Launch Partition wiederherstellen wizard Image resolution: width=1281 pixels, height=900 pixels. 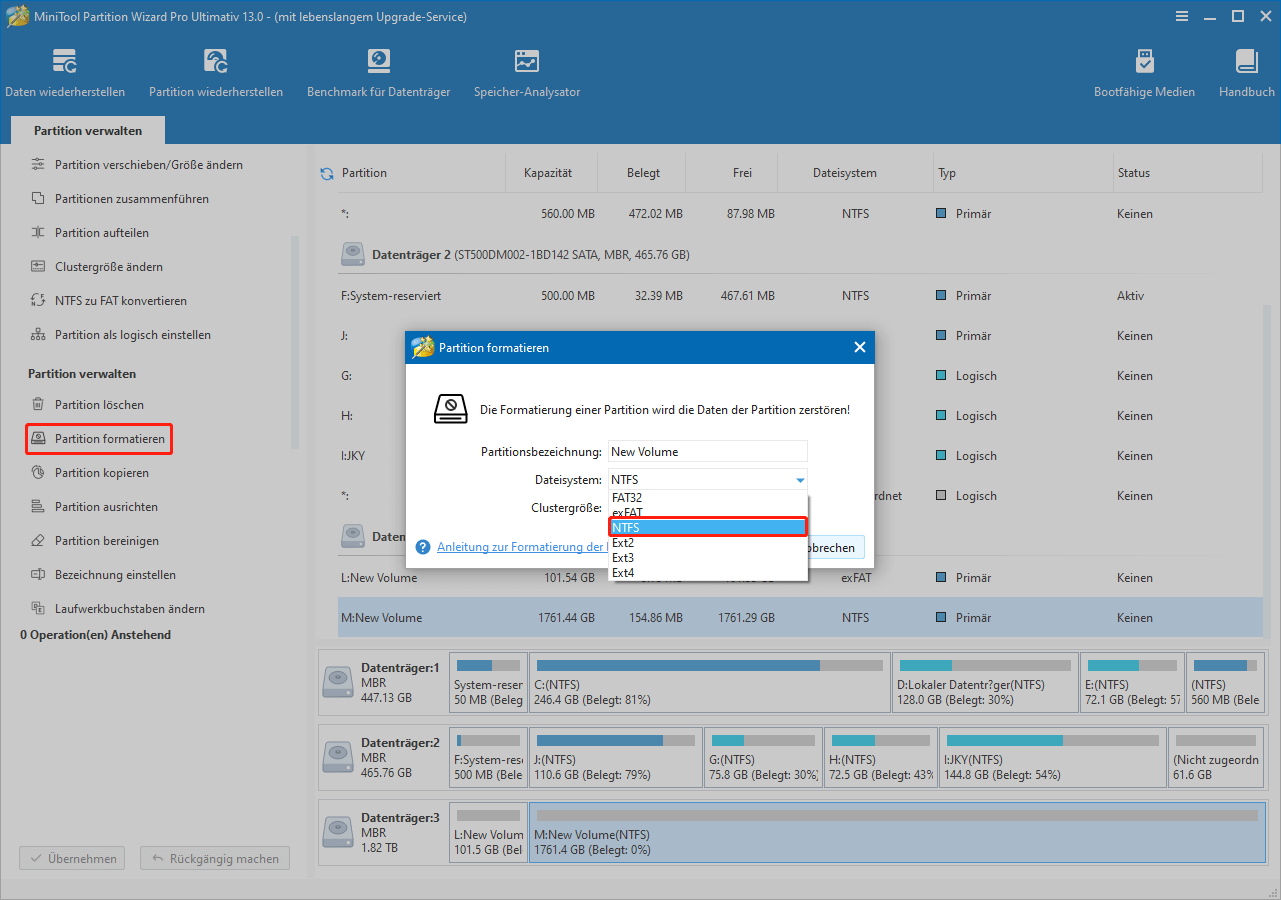click(x=215, y=73)
